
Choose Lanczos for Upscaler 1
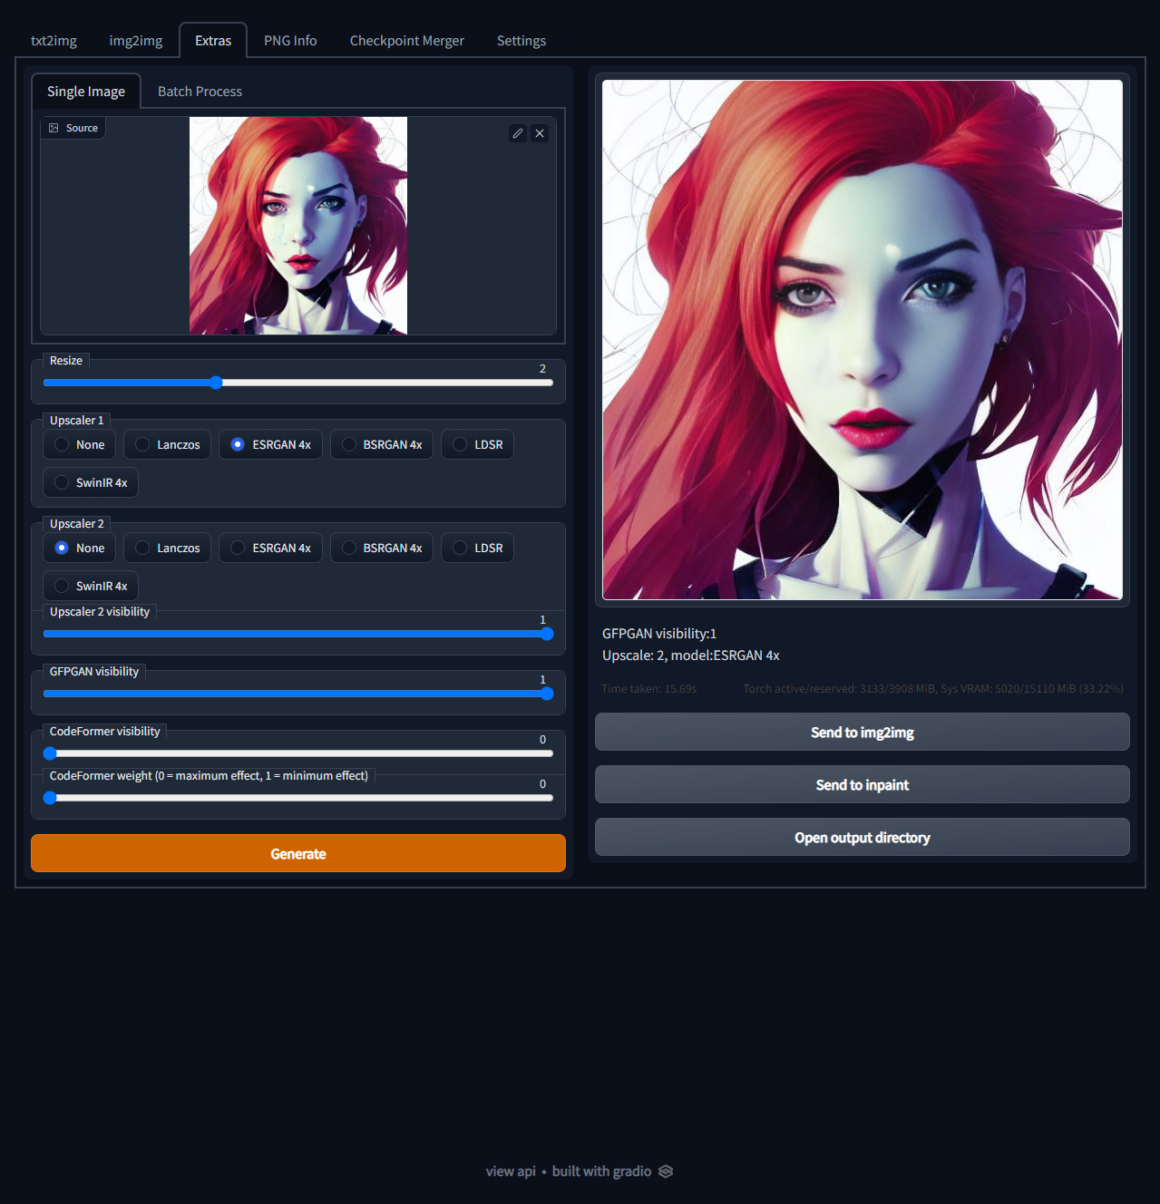[x=166, y=444]
